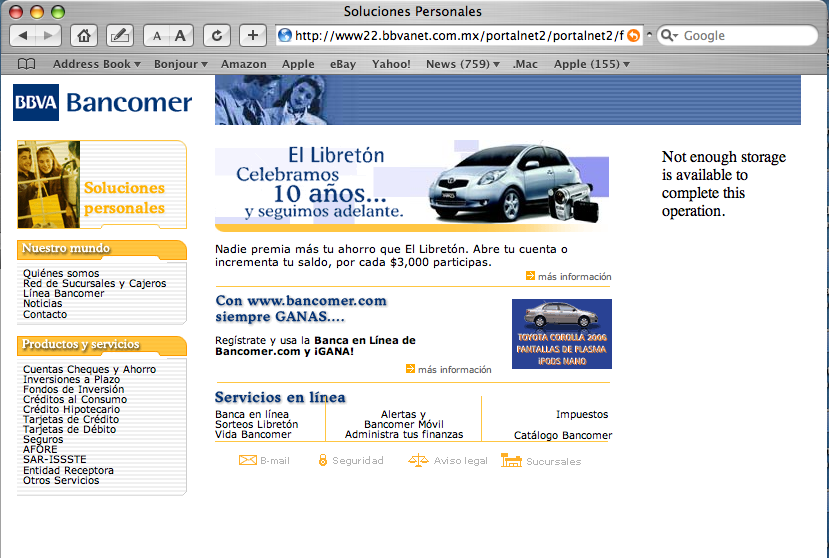Screen dimensions: 829x558
Task: Expand the Apple (155) bookmarks menu
Action: 592,64
